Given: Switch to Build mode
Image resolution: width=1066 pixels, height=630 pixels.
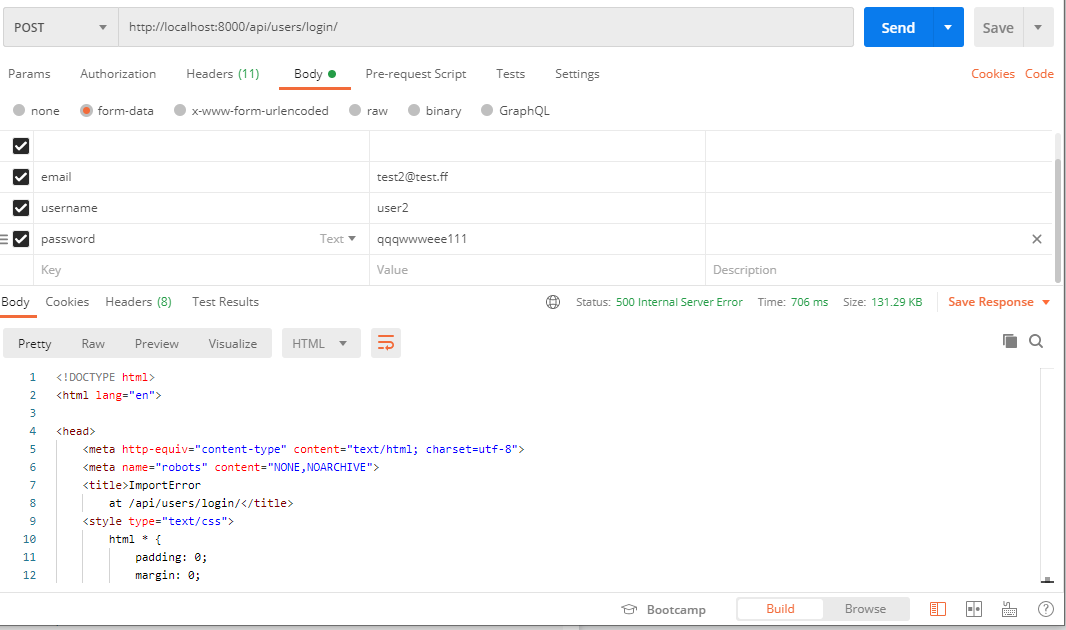Looking at the screenshot, I should 780,609.
